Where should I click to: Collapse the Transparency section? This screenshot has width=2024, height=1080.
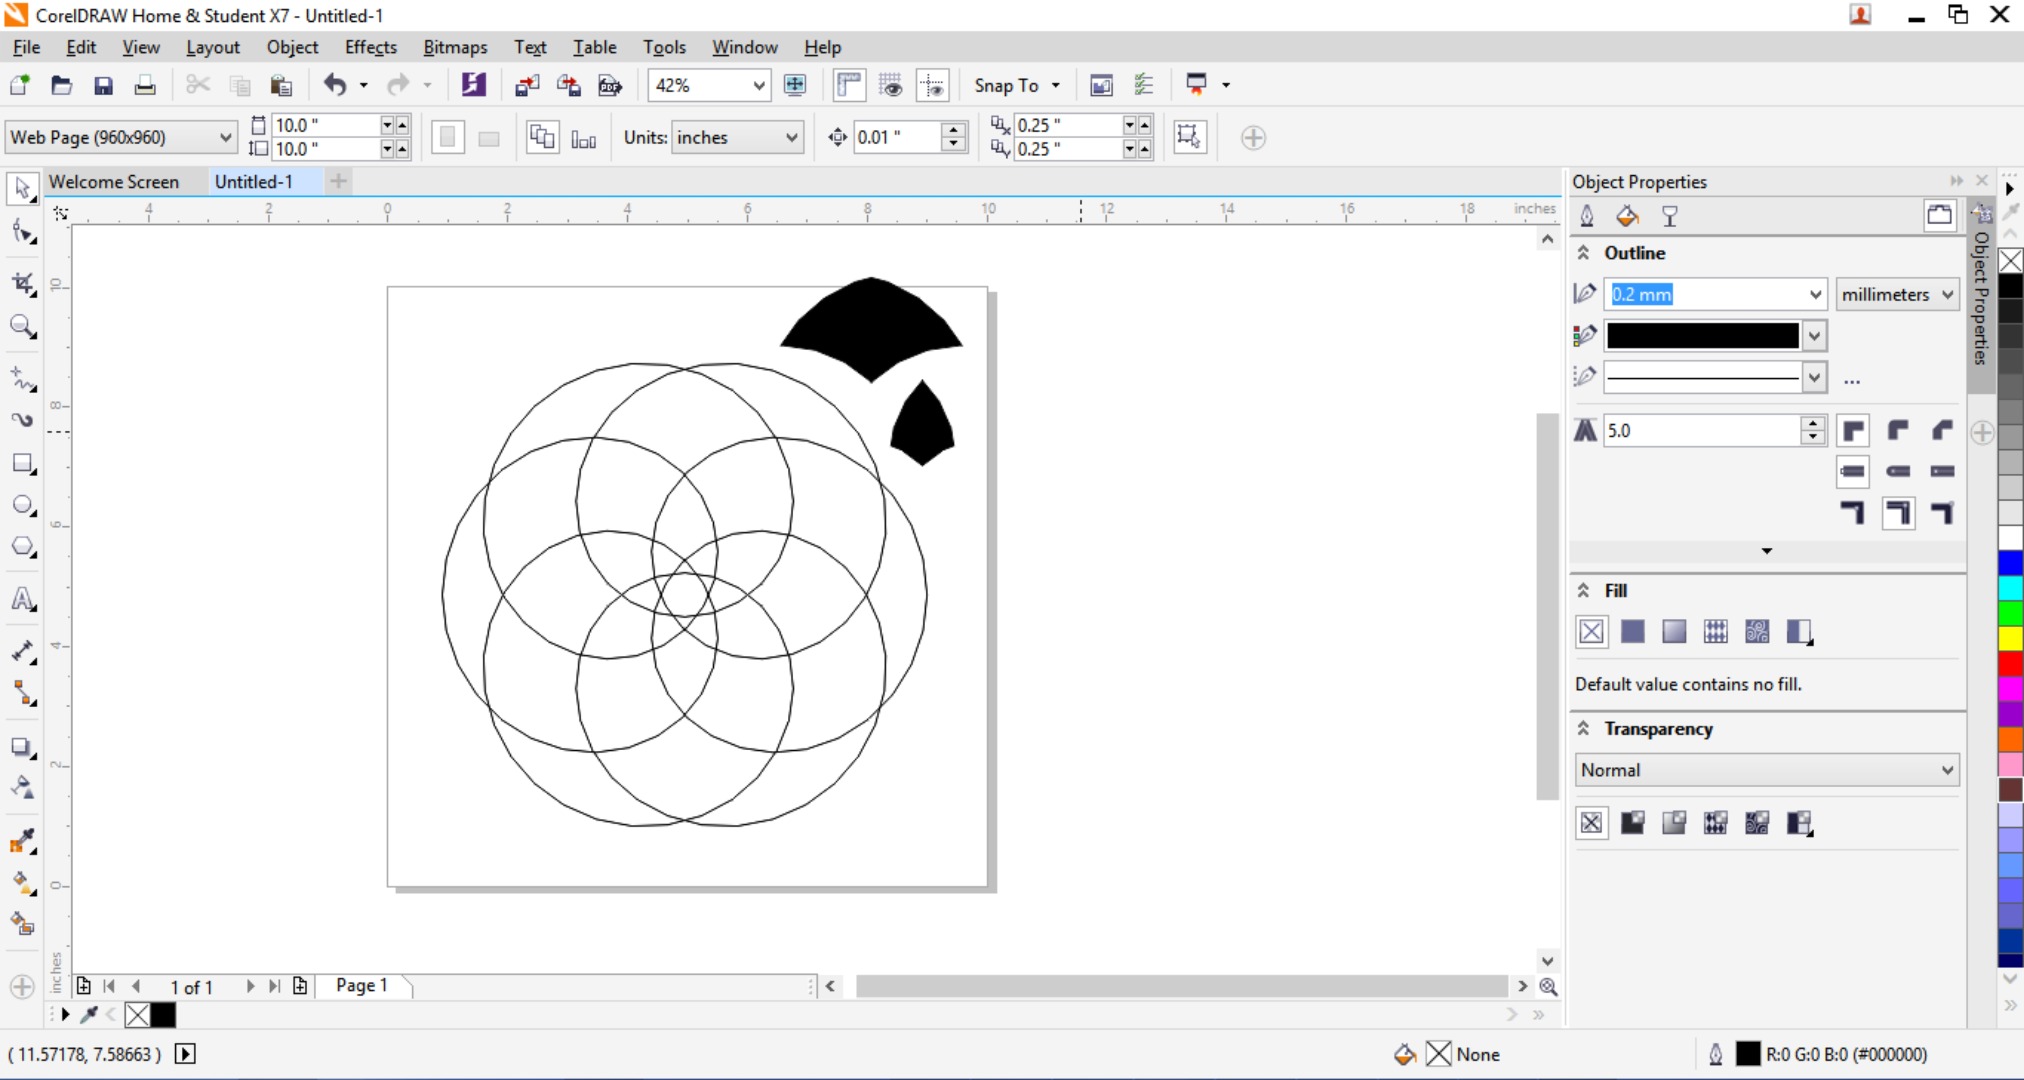(1581, 729)
